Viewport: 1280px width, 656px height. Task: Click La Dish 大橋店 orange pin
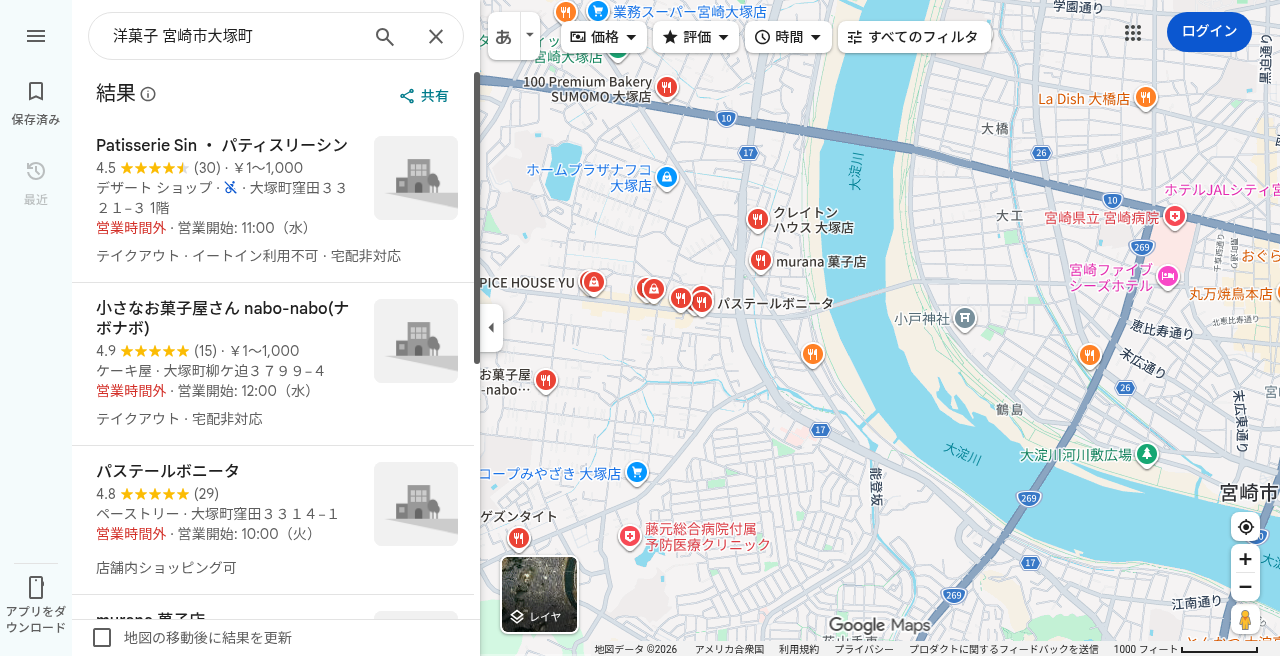pyautogui.click(x=1145, y=97)
